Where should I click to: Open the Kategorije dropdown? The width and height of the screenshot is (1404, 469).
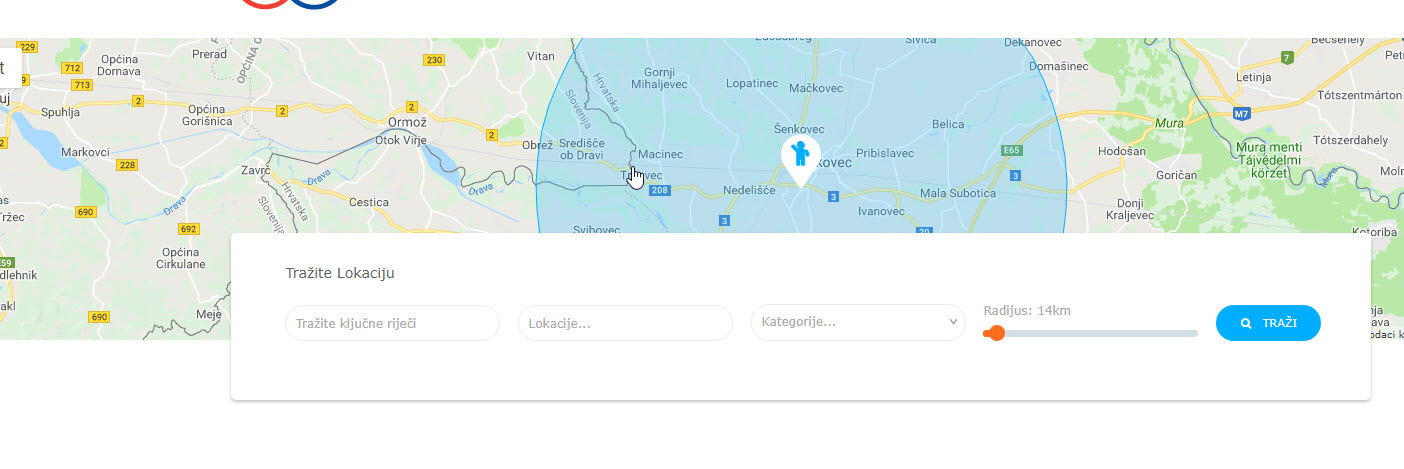point(858,322)
